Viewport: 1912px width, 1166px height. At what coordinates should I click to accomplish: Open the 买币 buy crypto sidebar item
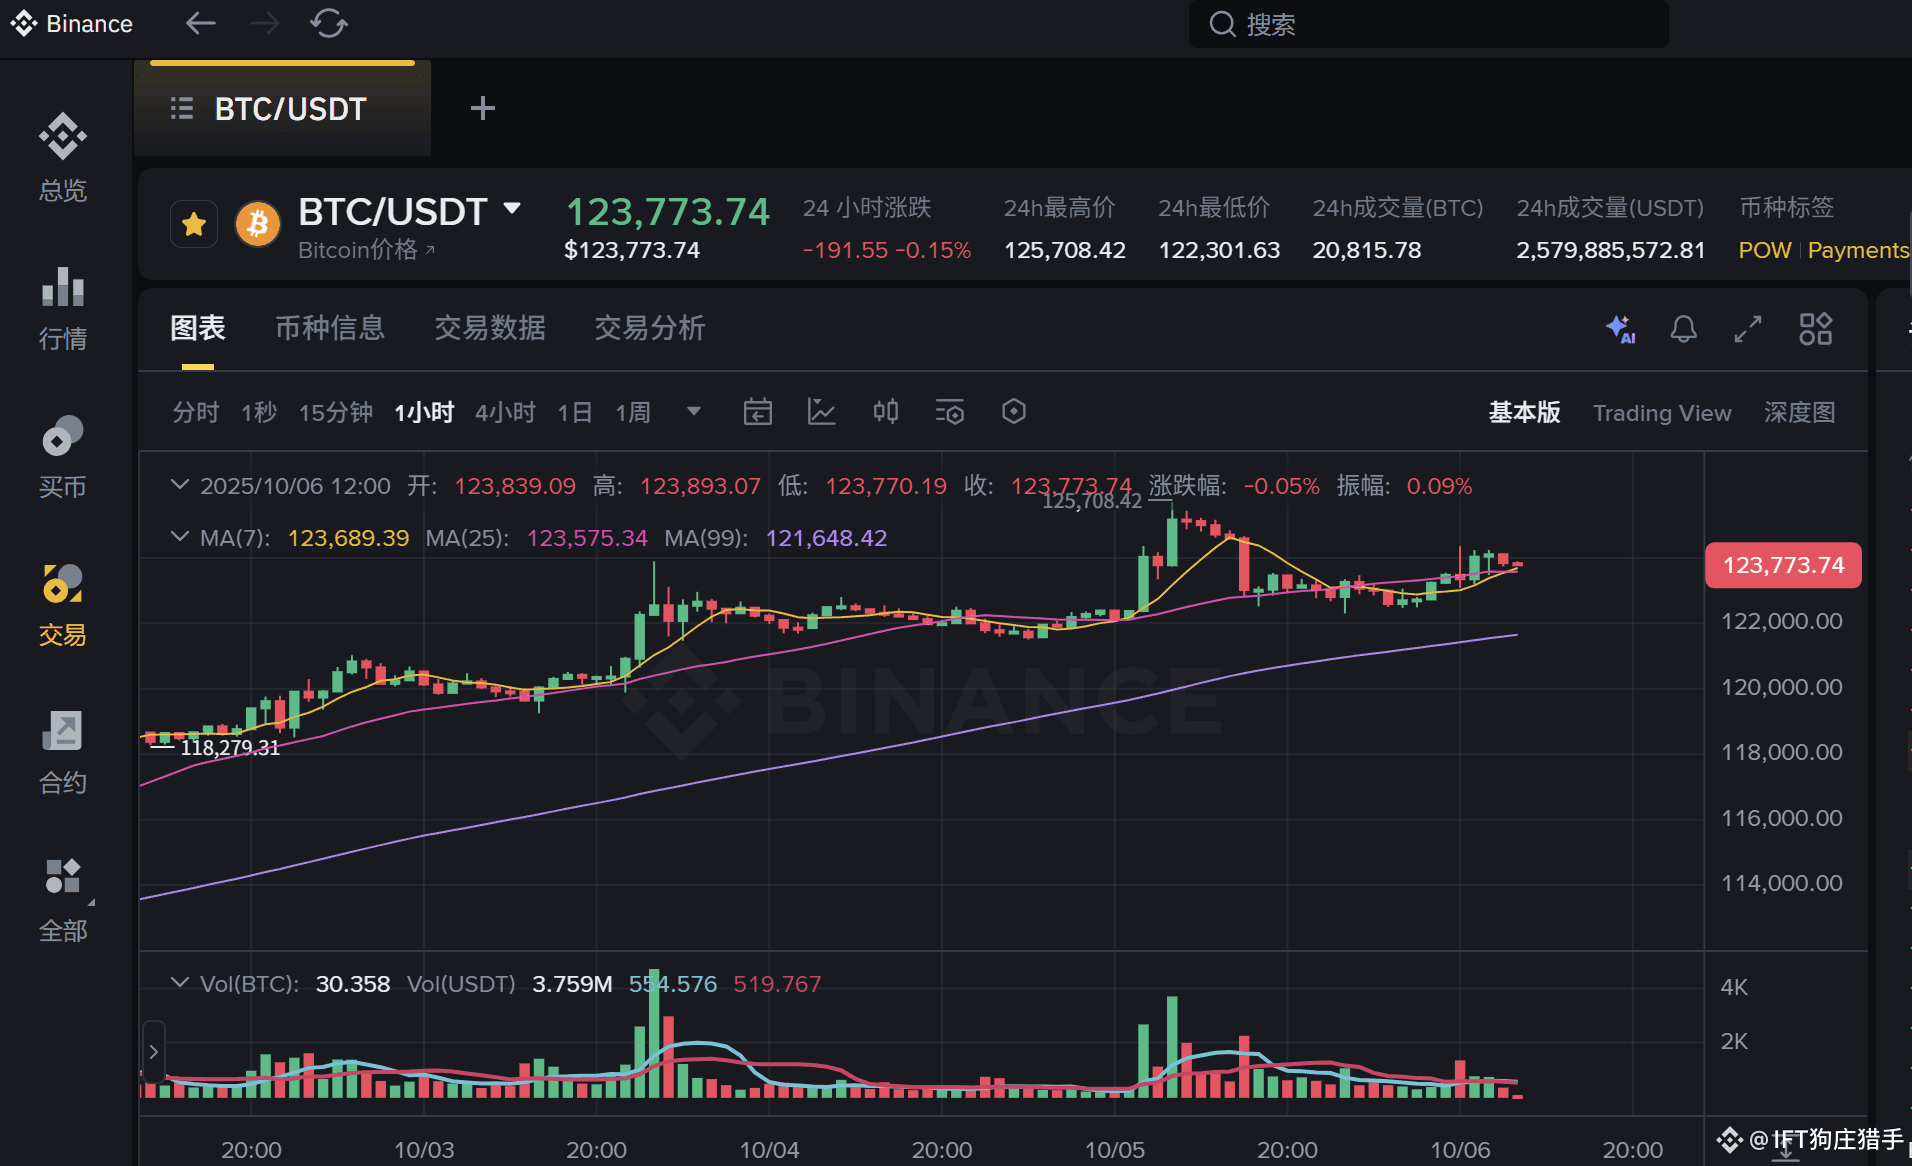click(63, 456)
